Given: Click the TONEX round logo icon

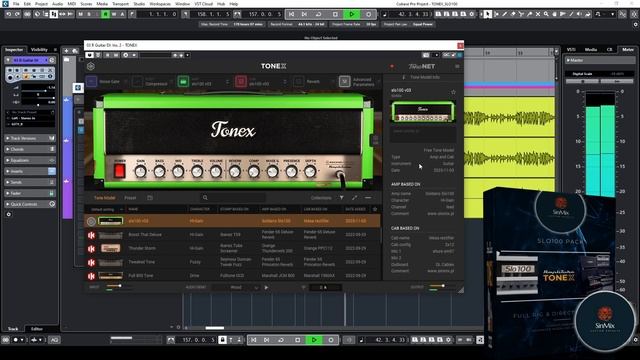Looking at the screenshot, I should pyautogui.click(x=91, y=66).
